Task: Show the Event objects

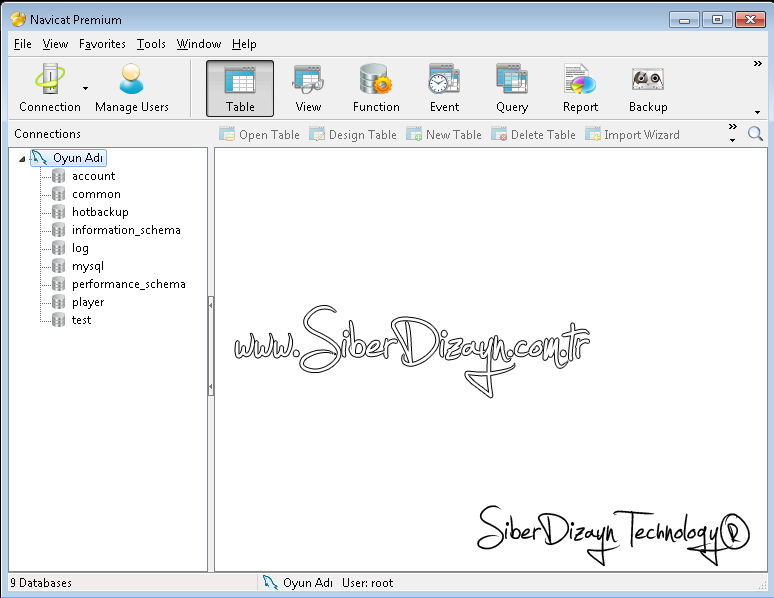Action: tap(444, 88)
